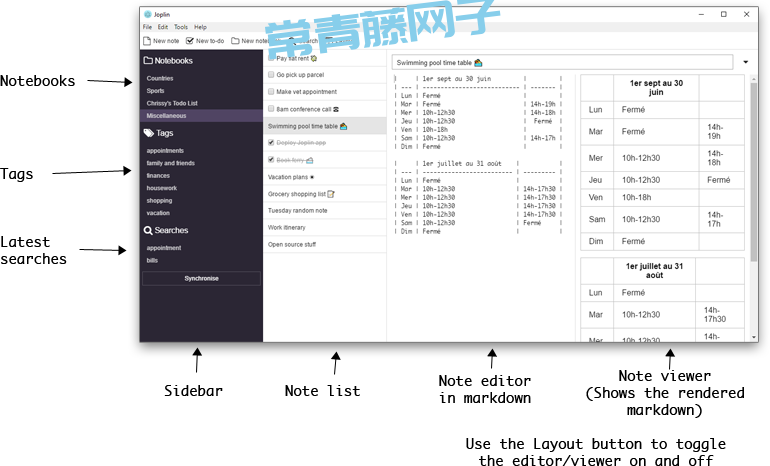Filter by the 'housework' tag
This screenshot has width=770, height=466.
pyautogui.click(x=161, y=187)
